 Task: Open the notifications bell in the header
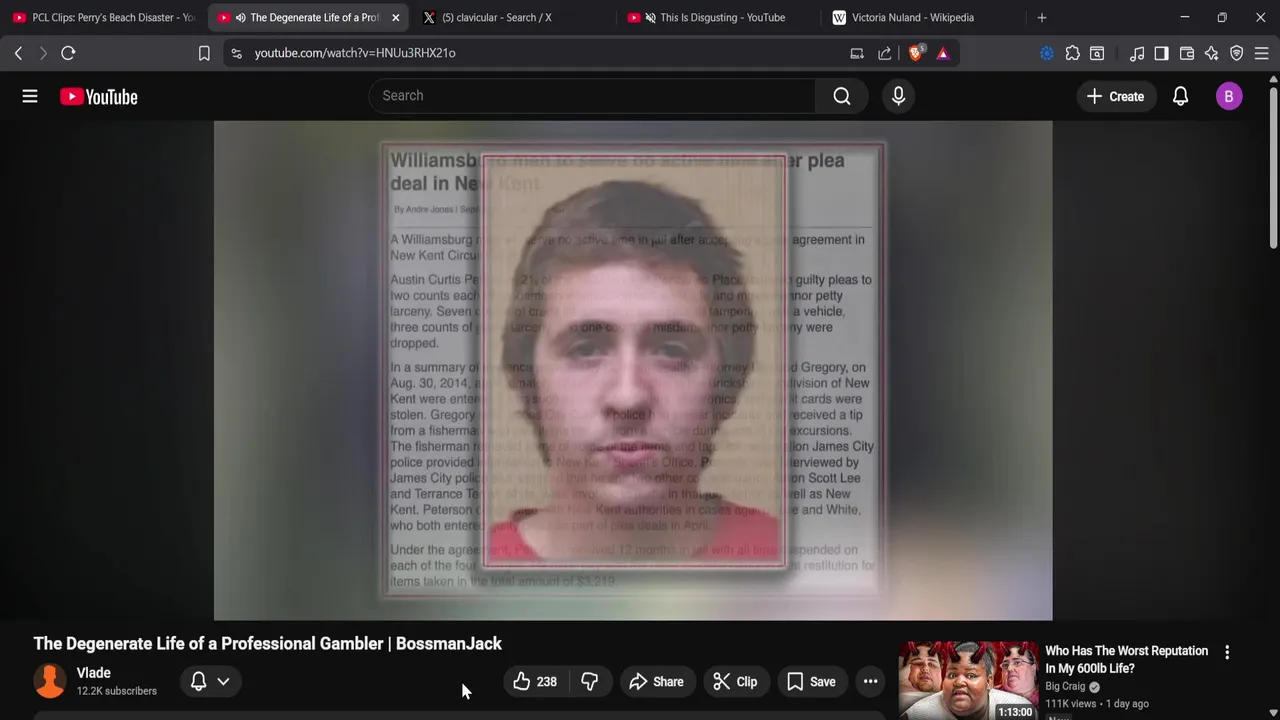tap(1180, 96)
